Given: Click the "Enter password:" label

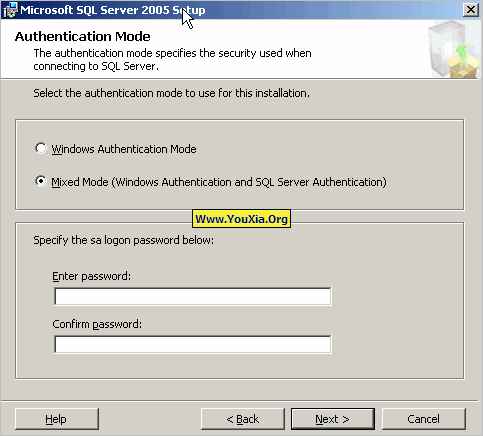Looking at the screenshot, I should 92,276.
